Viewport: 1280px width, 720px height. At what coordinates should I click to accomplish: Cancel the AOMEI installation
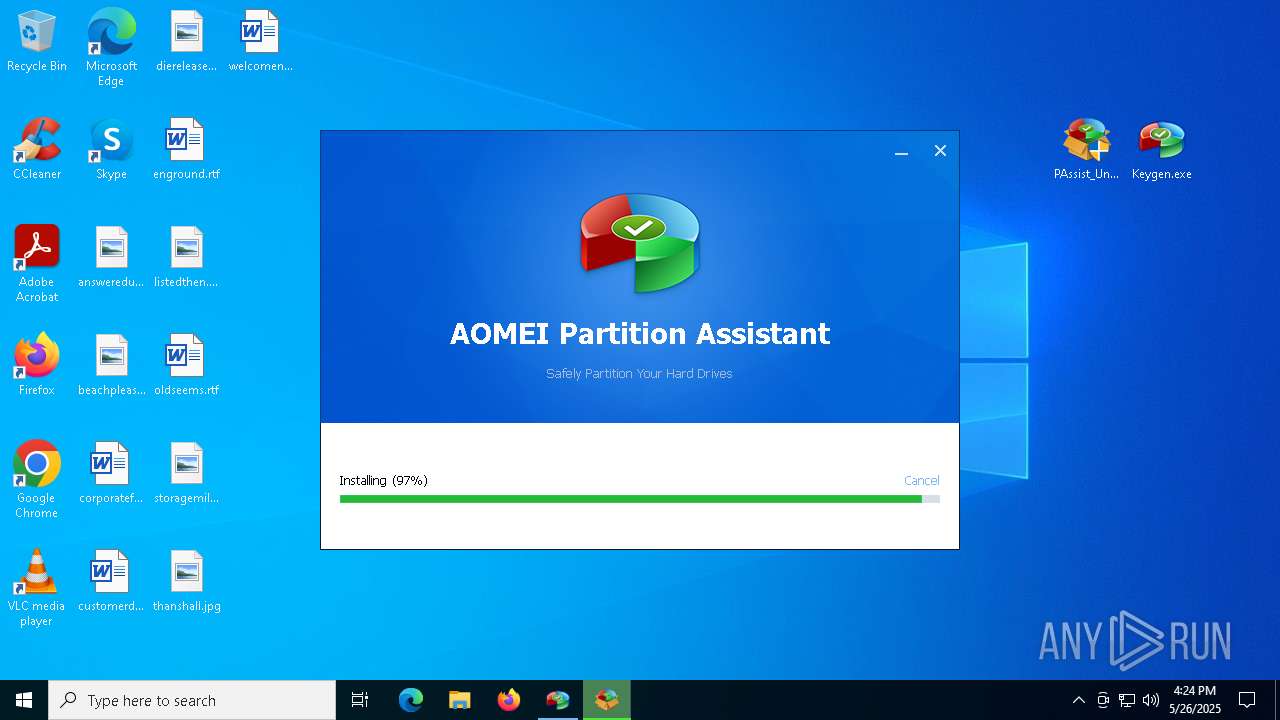921,481
